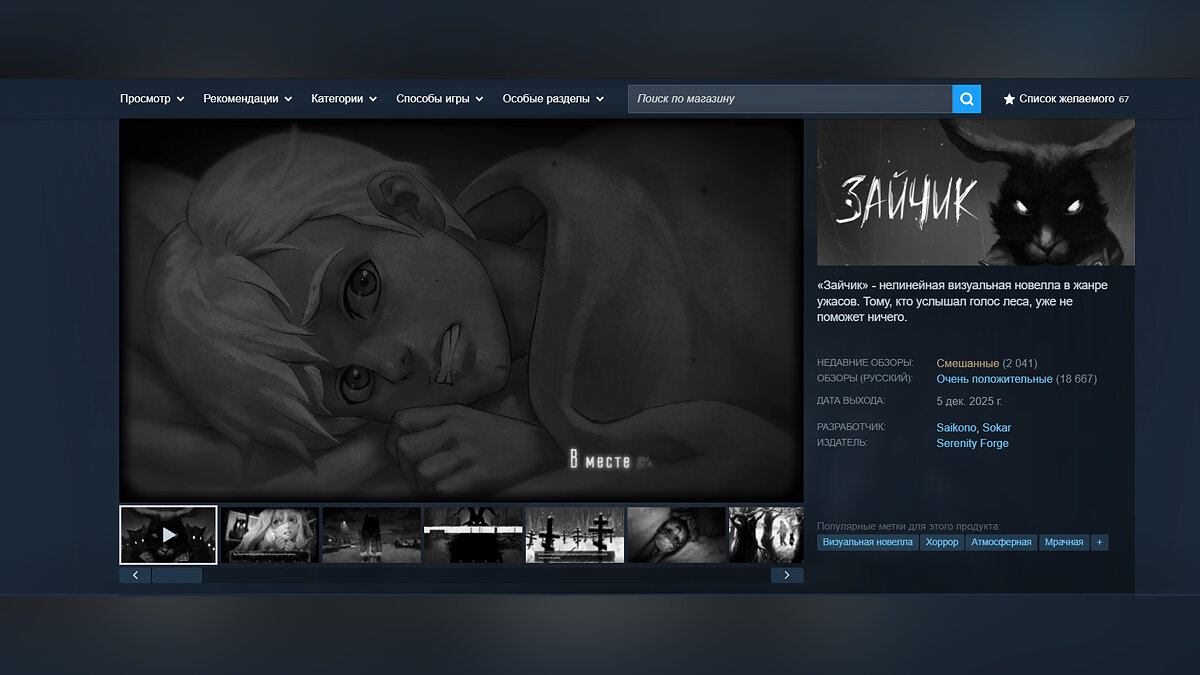Screen dimensions: 1200x675
Task: Click the wishlist count 67
Action: [1124, 100]
